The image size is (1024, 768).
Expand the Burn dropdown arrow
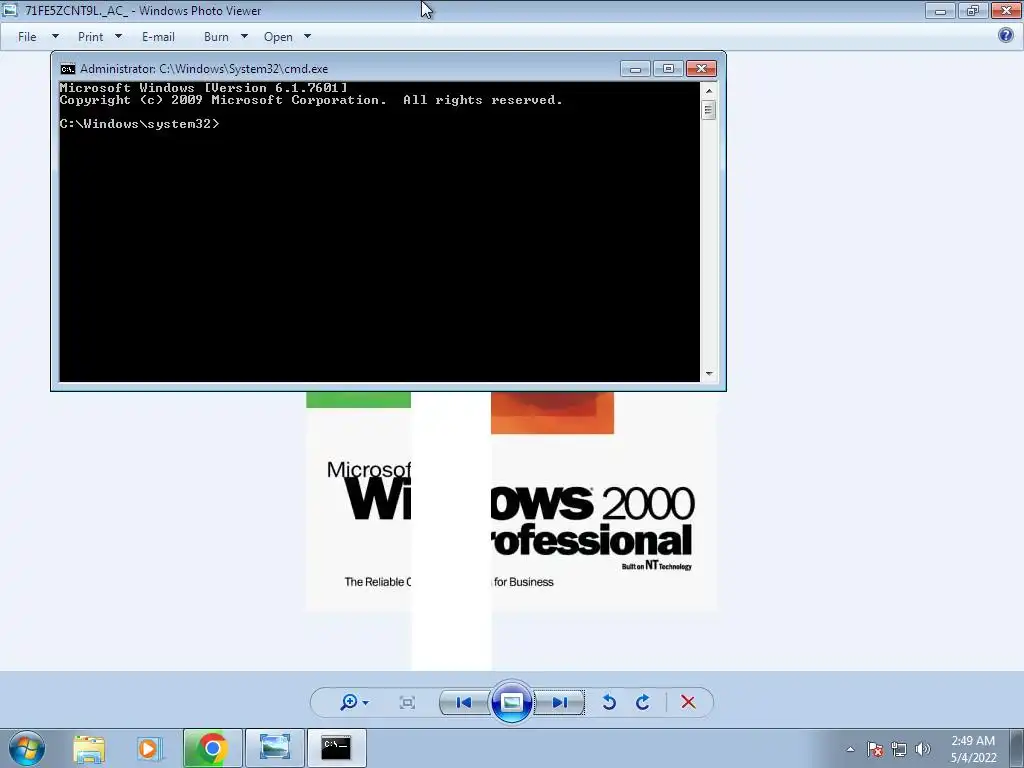coord(244,37)
